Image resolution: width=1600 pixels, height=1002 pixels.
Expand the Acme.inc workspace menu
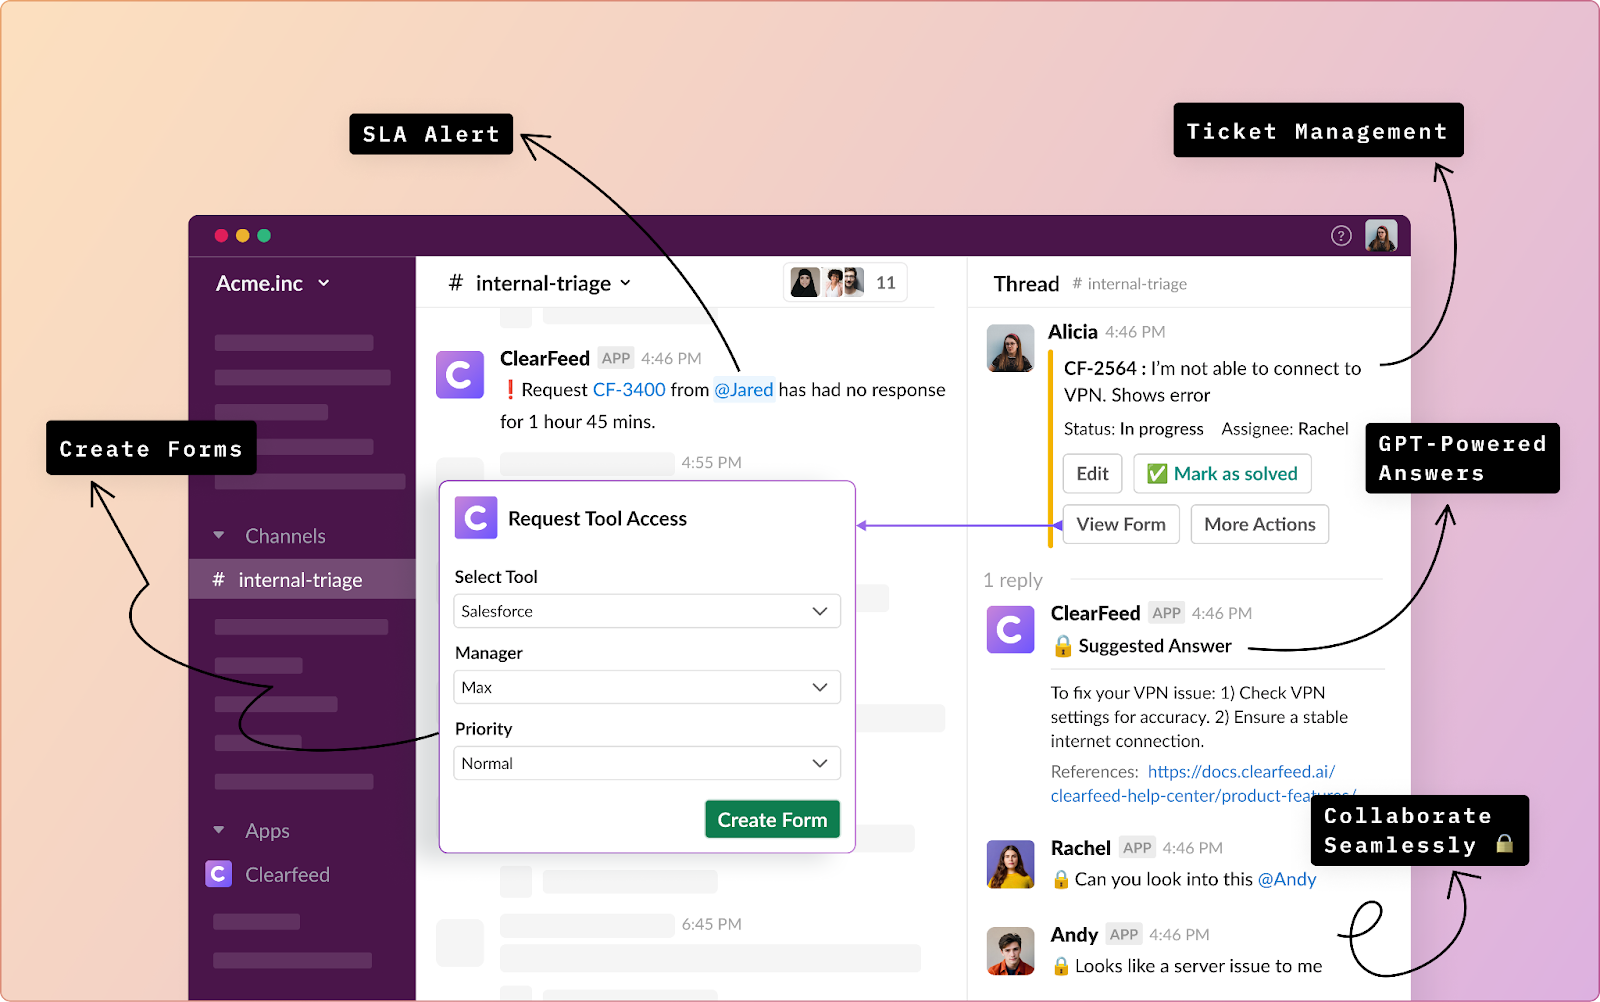(x=272, y=283)
